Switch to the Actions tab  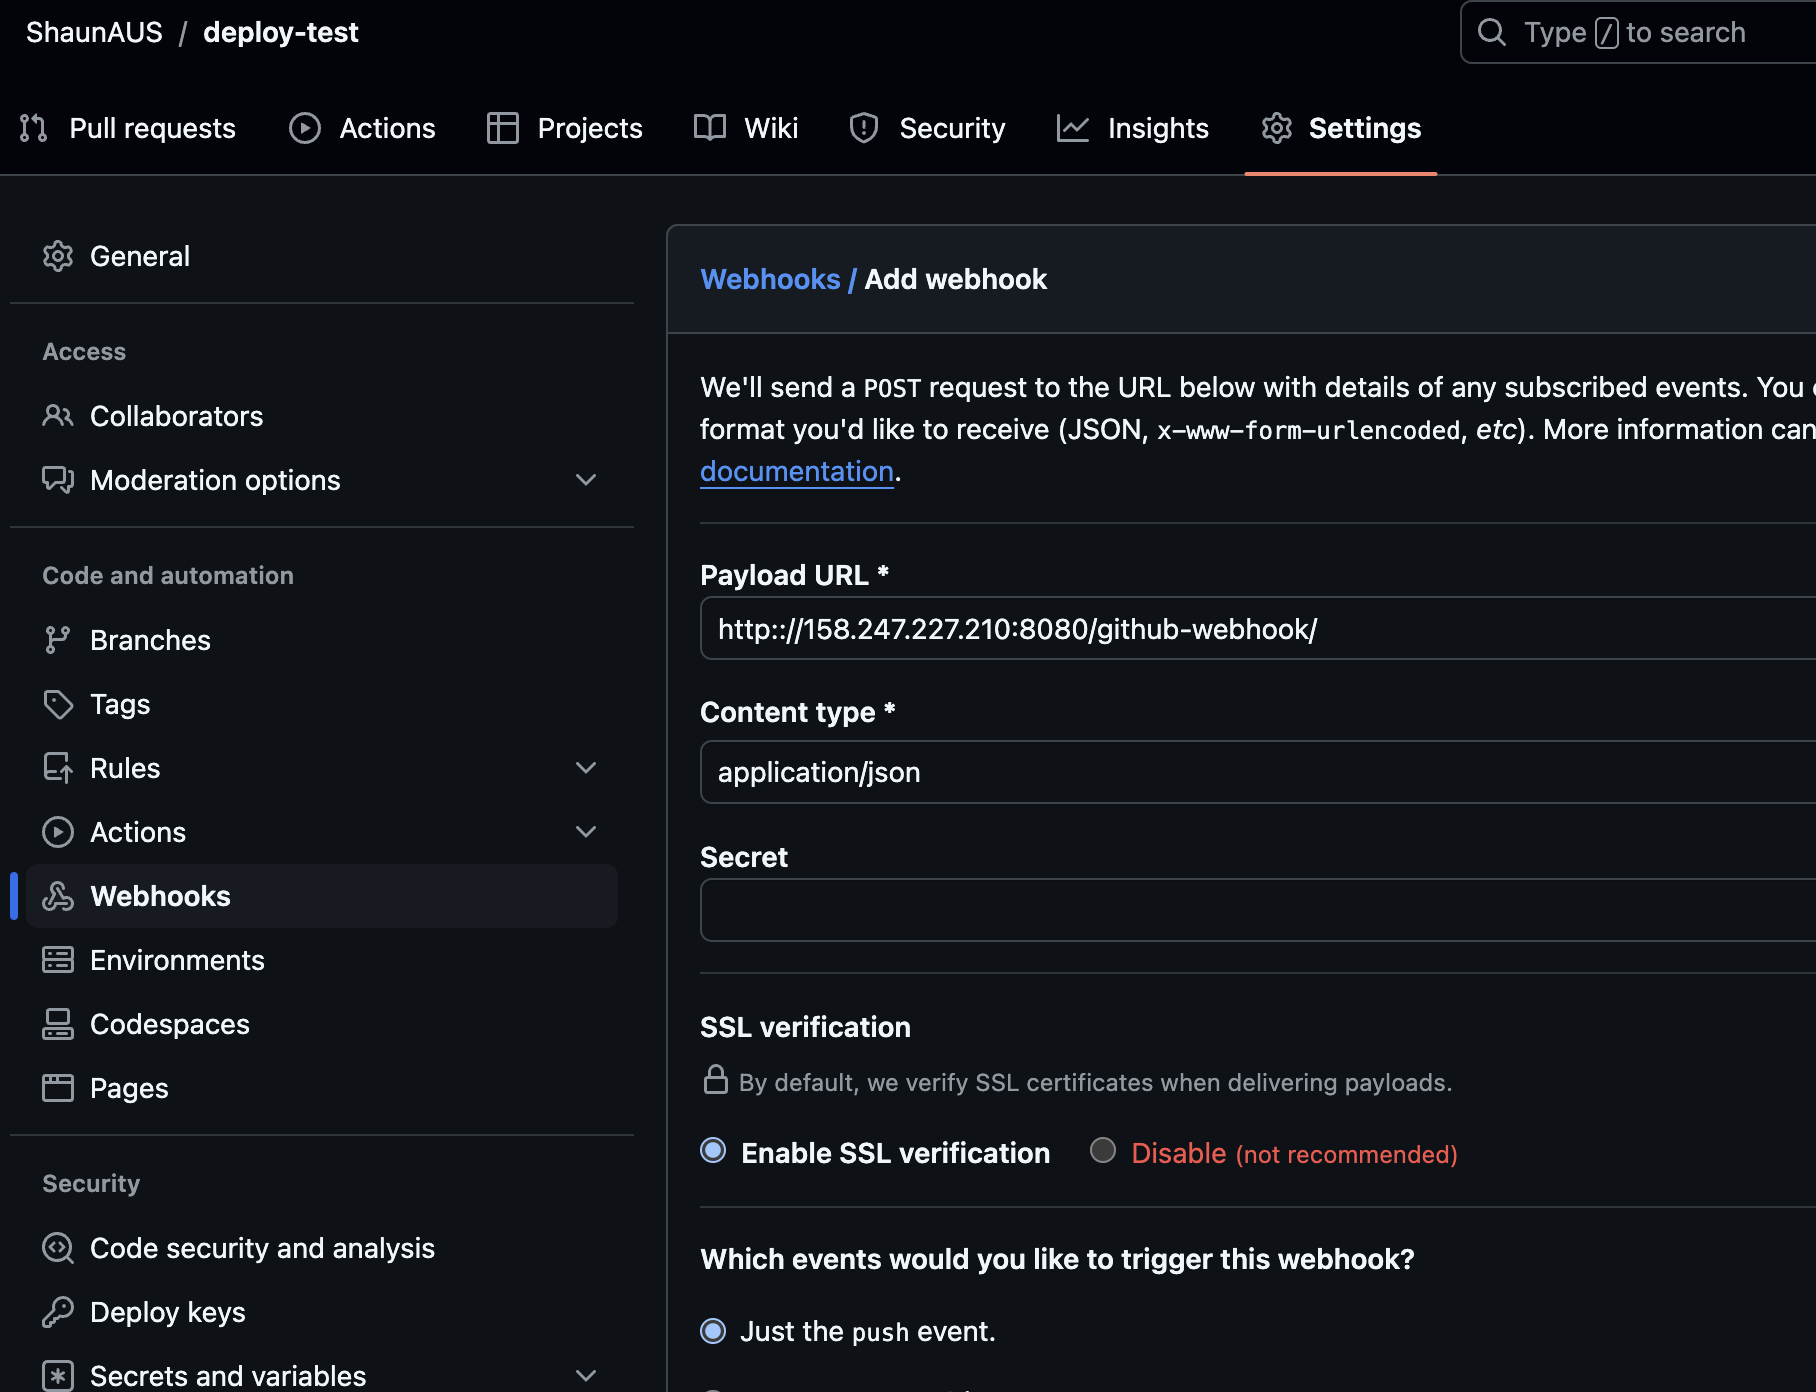coord(362,128)
